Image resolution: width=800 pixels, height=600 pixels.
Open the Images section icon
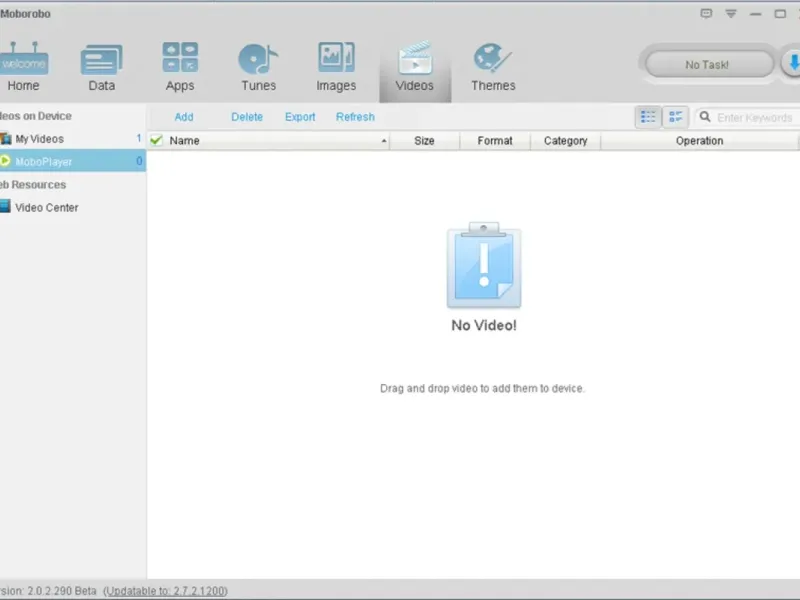coord(336,57)
